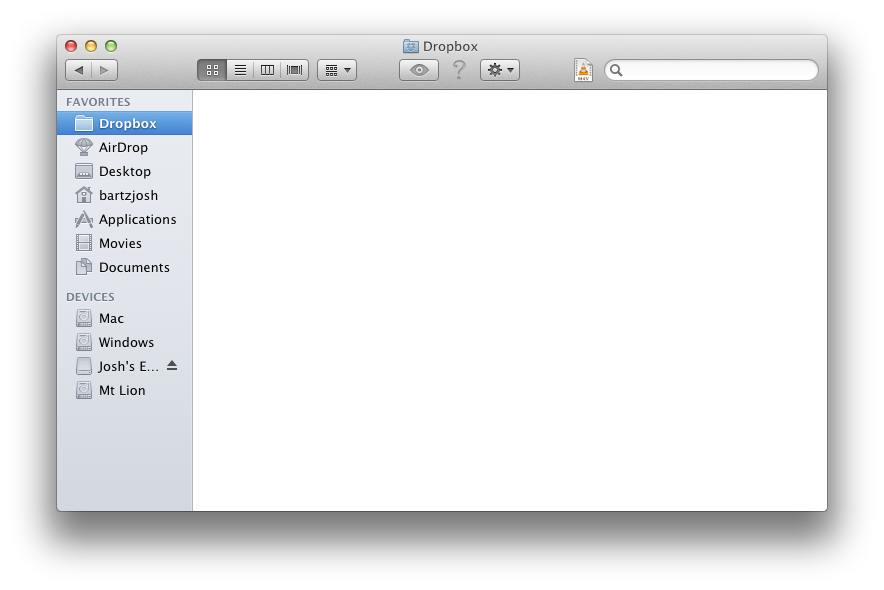Click the FAVORITES section header

[x=98, y=102]
